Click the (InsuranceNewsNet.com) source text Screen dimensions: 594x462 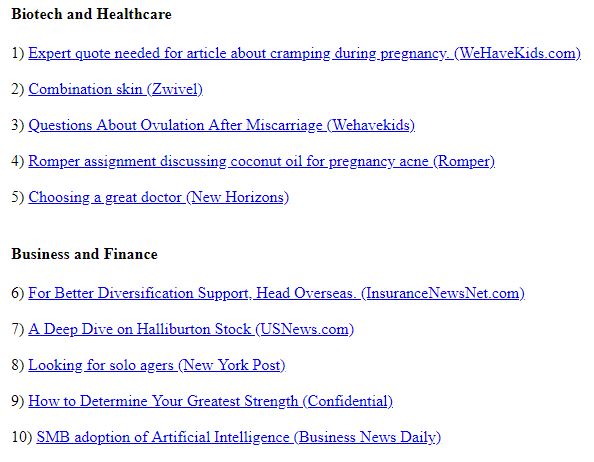[443, 293]
